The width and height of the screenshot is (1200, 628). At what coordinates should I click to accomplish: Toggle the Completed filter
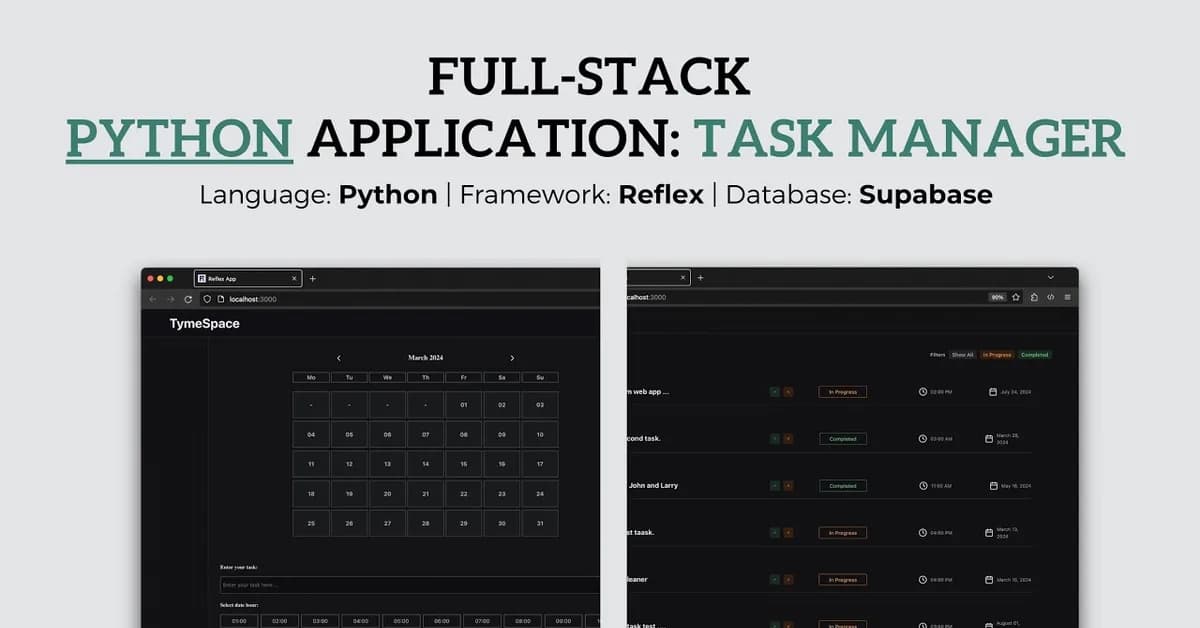point(1035,354)
